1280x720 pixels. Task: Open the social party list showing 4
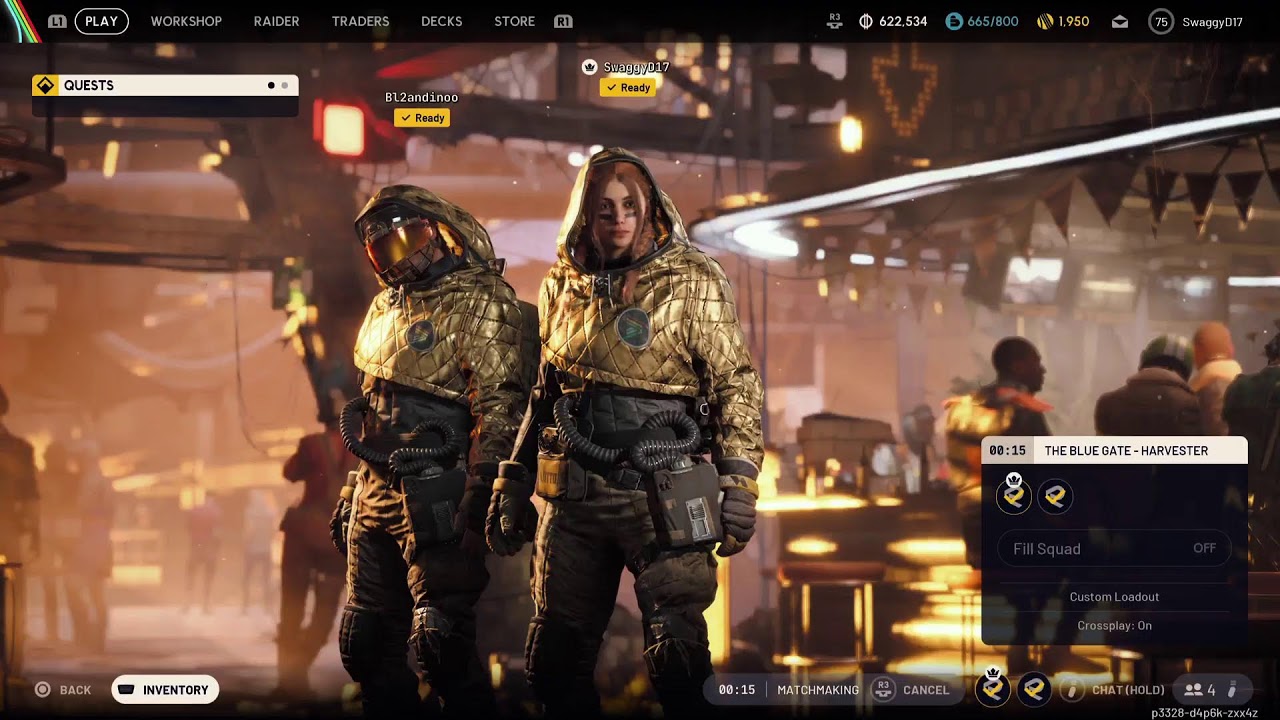point(1199,690)
